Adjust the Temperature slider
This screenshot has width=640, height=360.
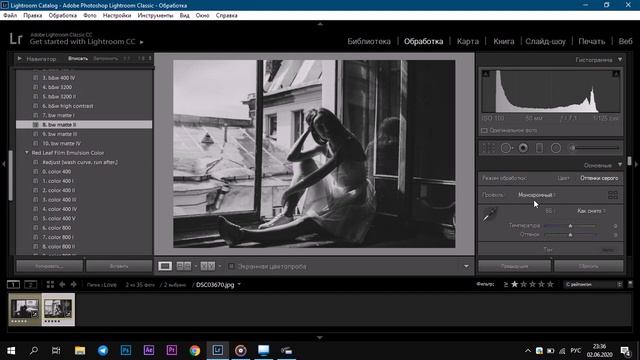[x=570, y=225]
